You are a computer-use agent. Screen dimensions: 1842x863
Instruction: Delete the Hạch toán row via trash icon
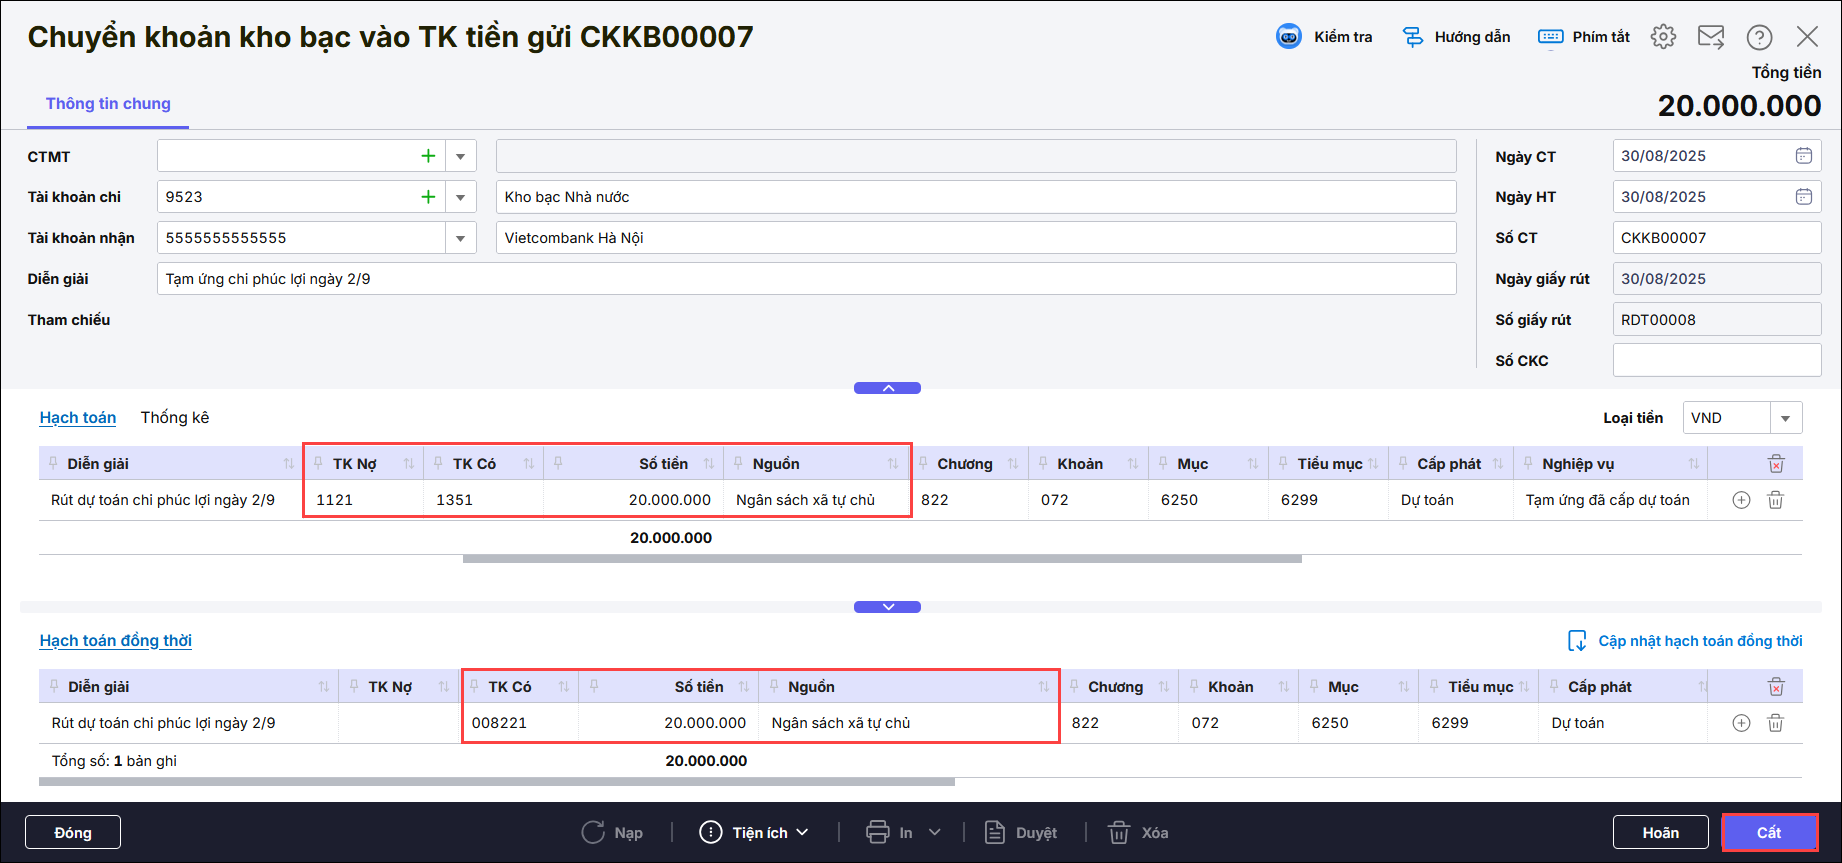(1775, 500)
